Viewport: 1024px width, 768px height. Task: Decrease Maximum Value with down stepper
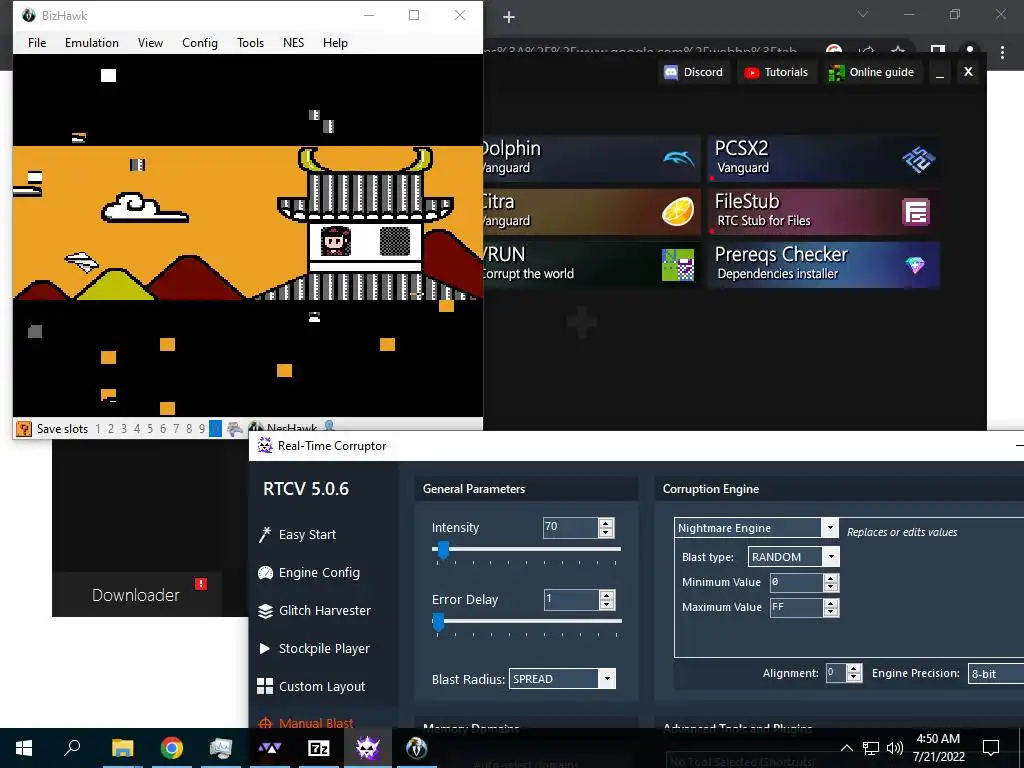[x=831, y=612]
